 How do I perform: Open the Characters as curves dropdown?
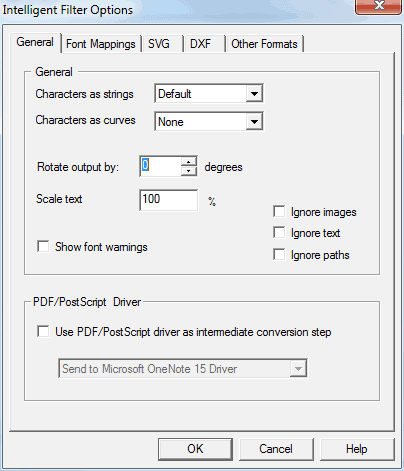click(x=254, y=122)
